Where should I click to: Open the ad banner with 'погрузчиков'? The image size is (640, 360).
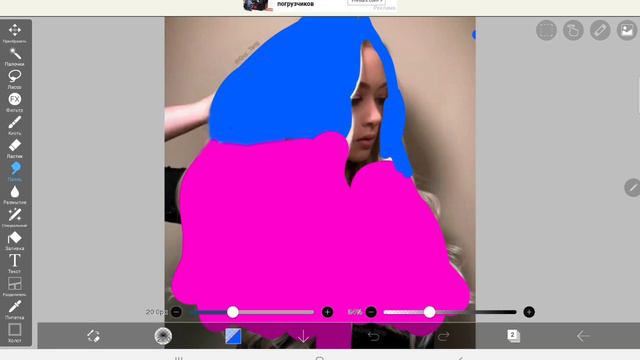point(320,5)
